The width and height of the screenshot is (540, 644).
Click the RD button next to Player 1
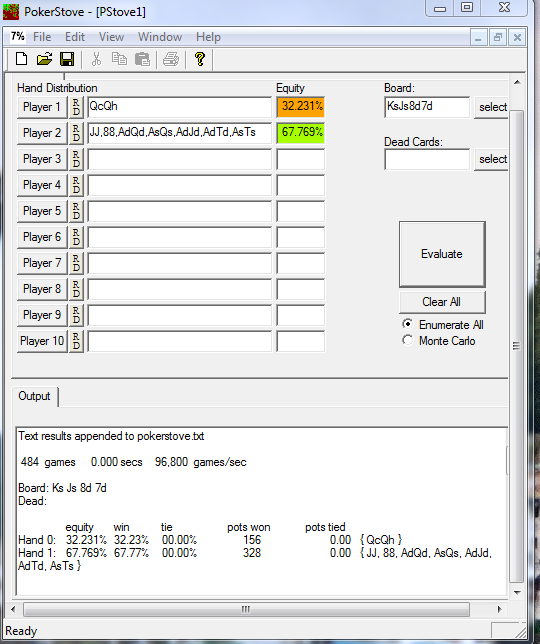[76, 107]
